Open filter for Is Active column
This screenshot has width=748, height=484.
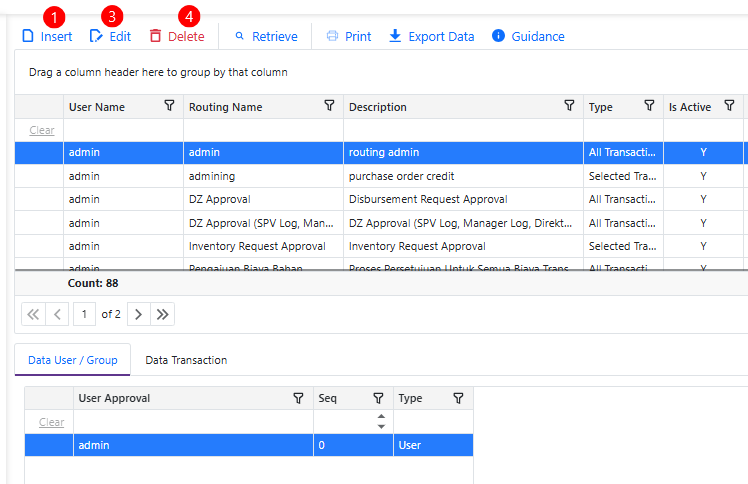[729, 105]
